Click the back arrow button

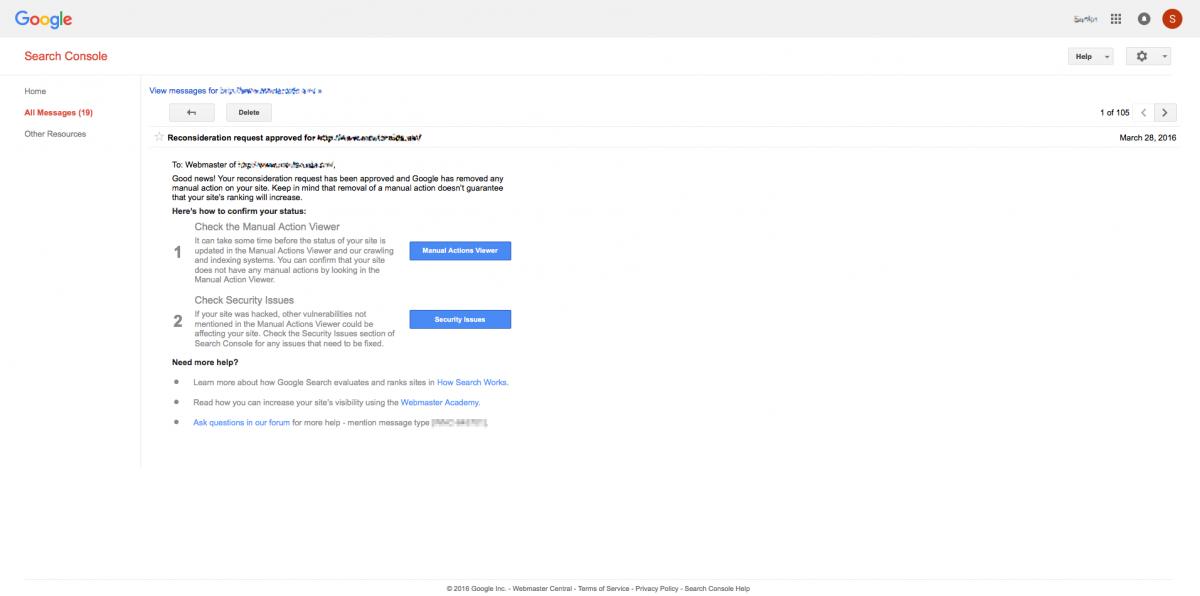tap(191, 113)
